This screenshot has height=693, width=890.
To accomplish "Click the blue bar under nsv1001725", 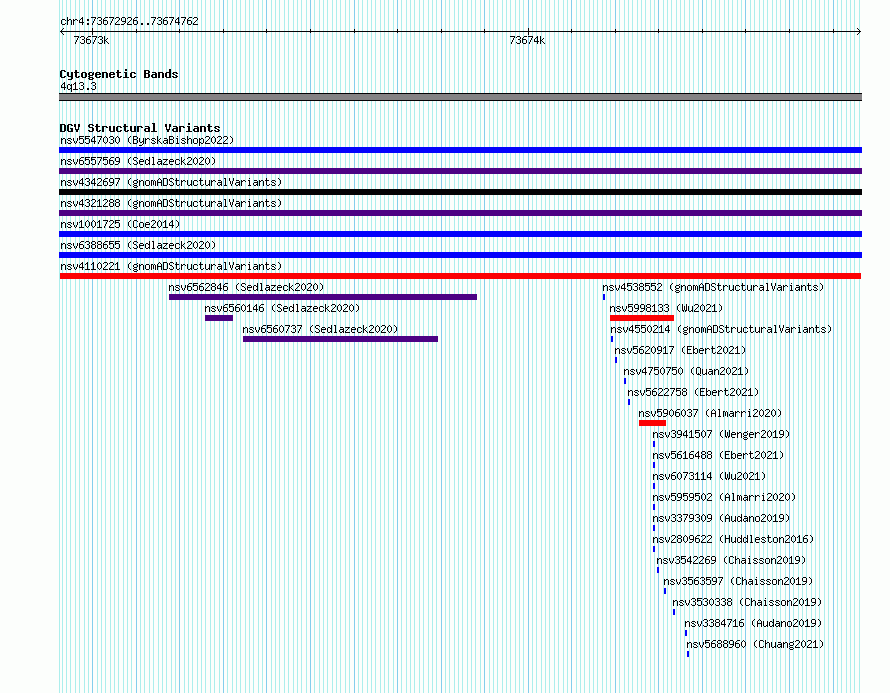I will [460, 234].
